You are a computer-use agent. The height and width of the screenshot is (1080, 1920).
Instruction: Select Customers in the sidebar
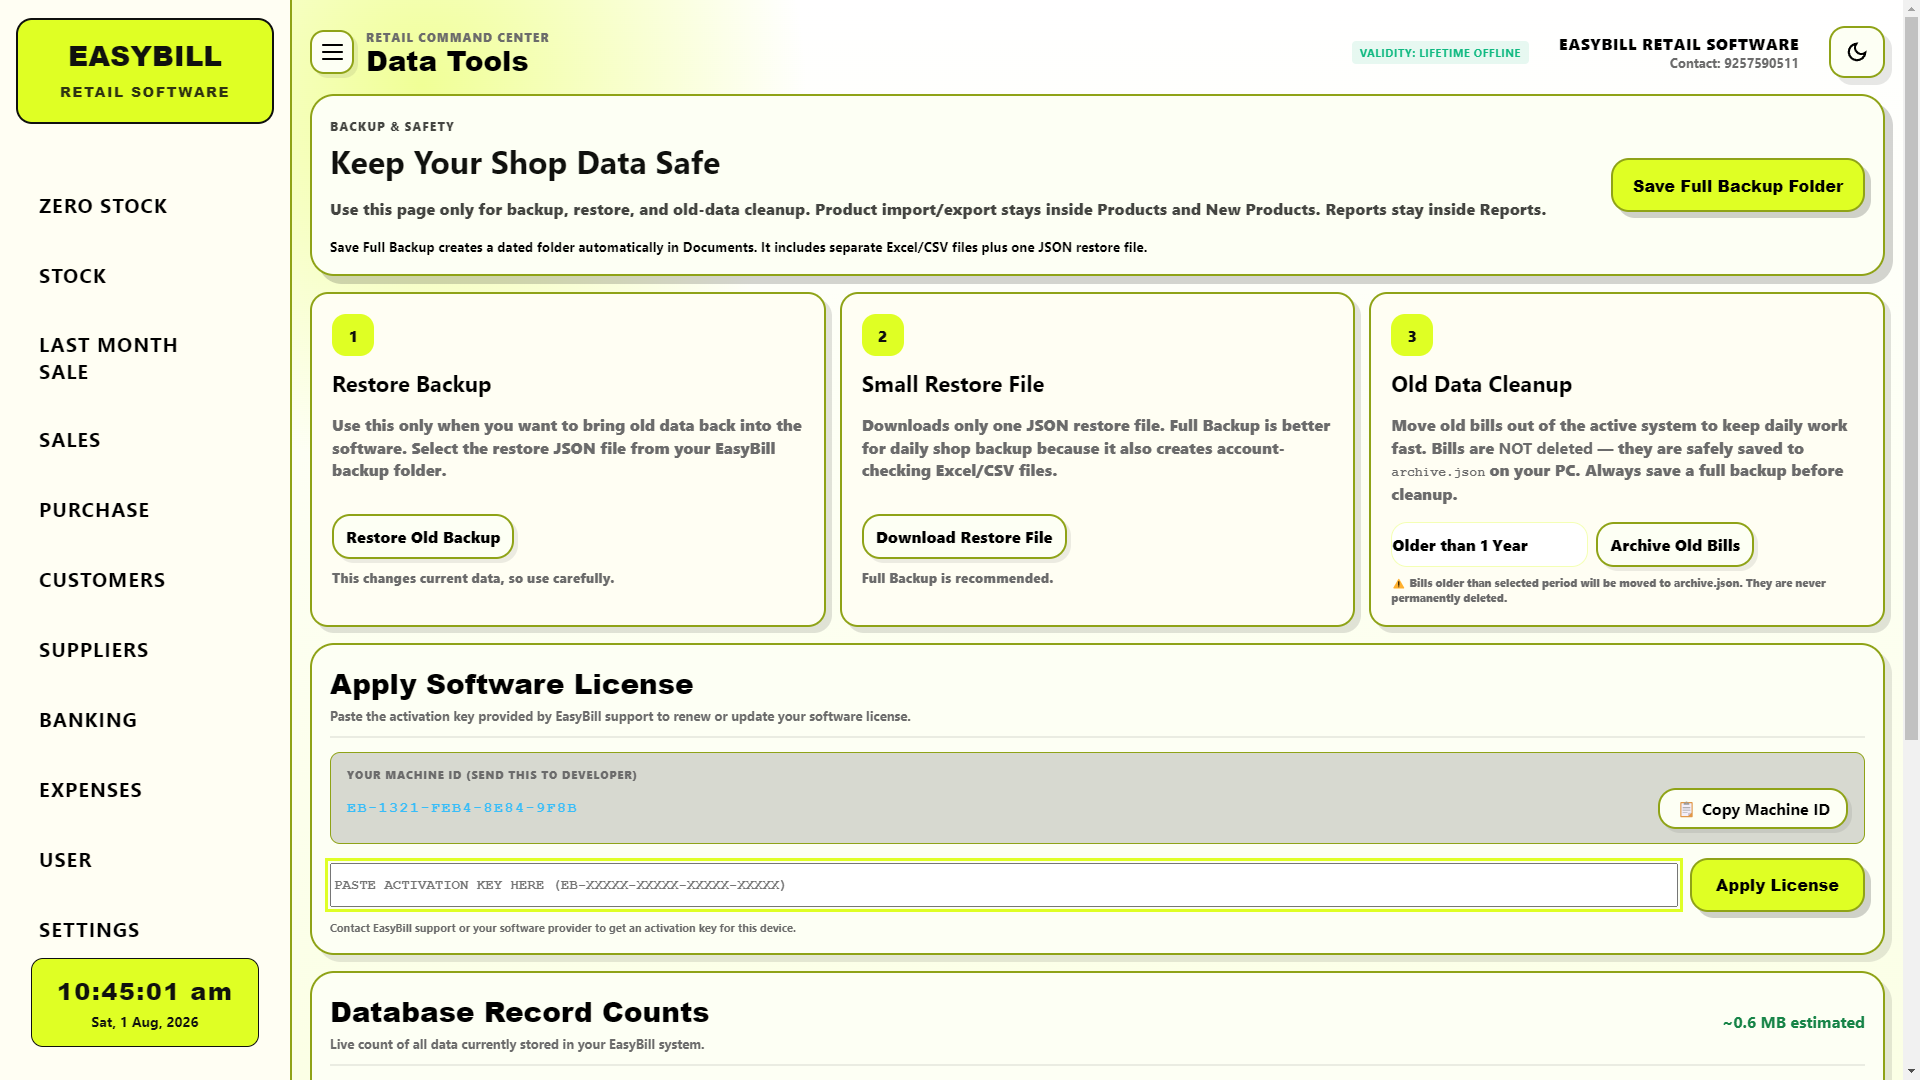(102, 580)
